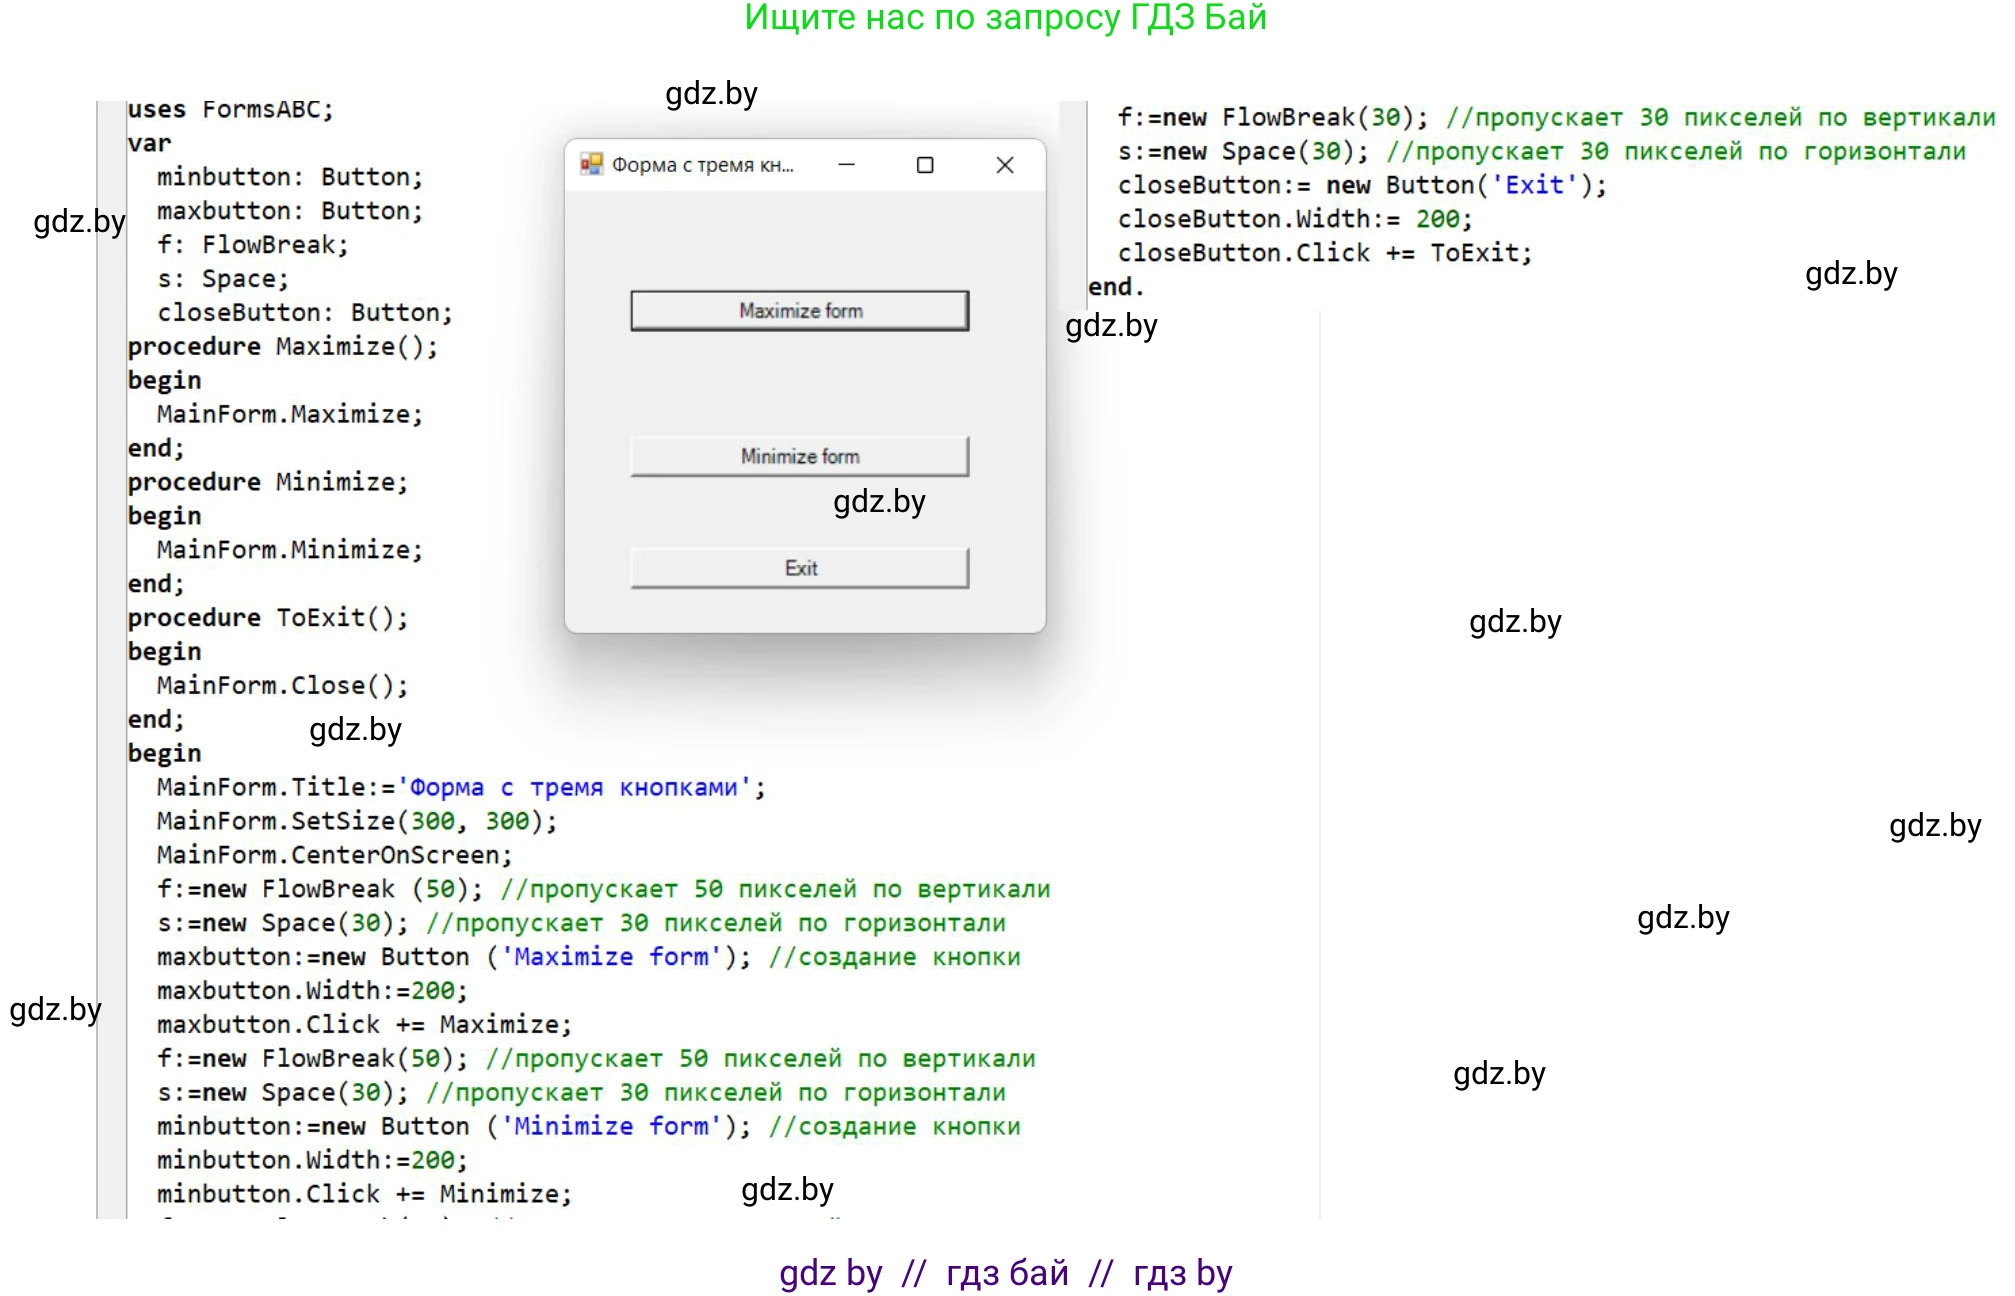2015x1296 pixels.
Task: Click the form title text 'Форма с тремя кн...'
Action: 702,165
